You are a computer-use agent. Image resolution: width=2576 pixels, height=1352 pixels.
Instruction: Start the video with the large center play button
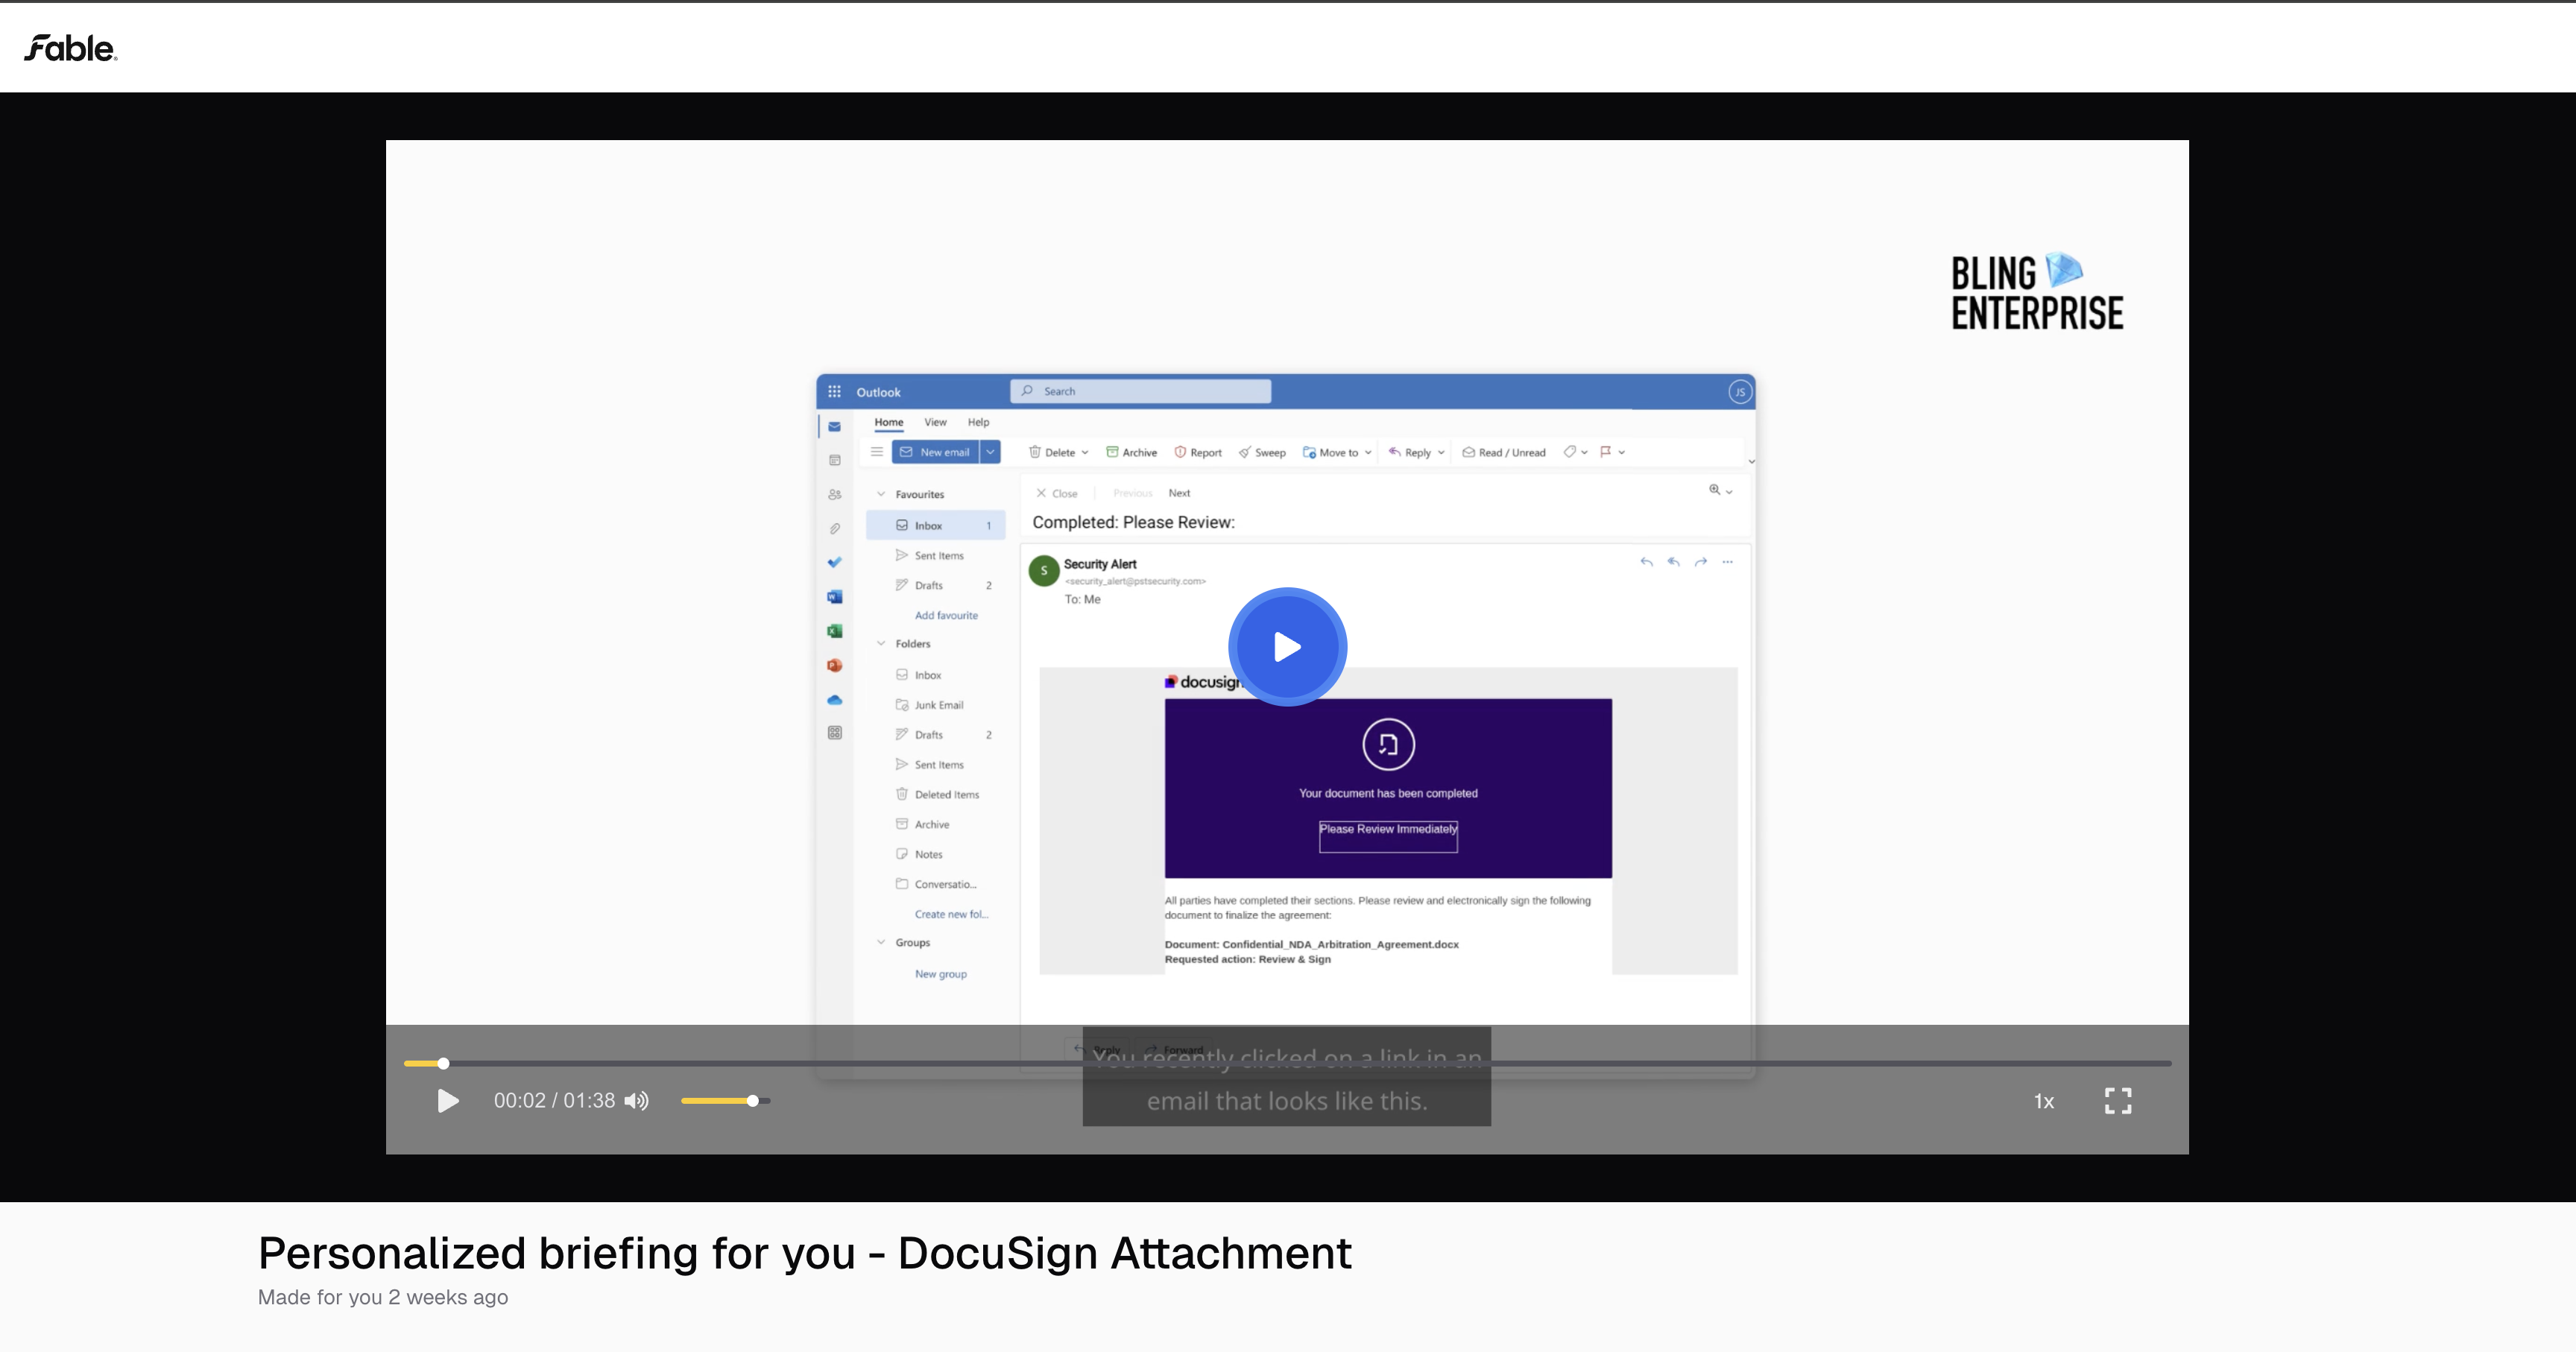click(x=1287, y=647)
